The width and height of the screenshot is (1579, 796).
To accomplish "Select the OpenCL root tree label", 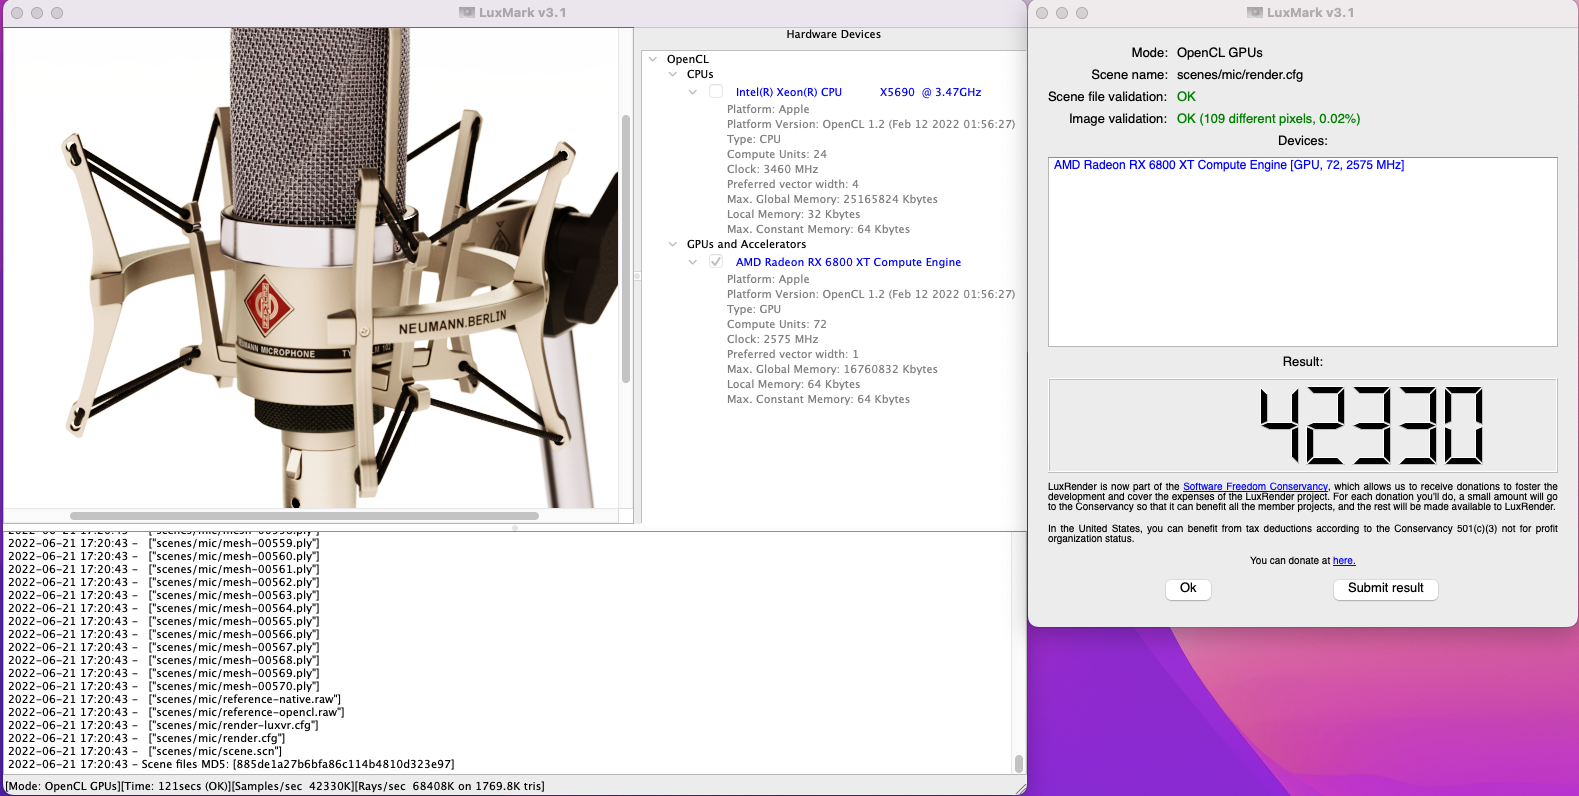I will pyautogui.click(x=687, y=59).
